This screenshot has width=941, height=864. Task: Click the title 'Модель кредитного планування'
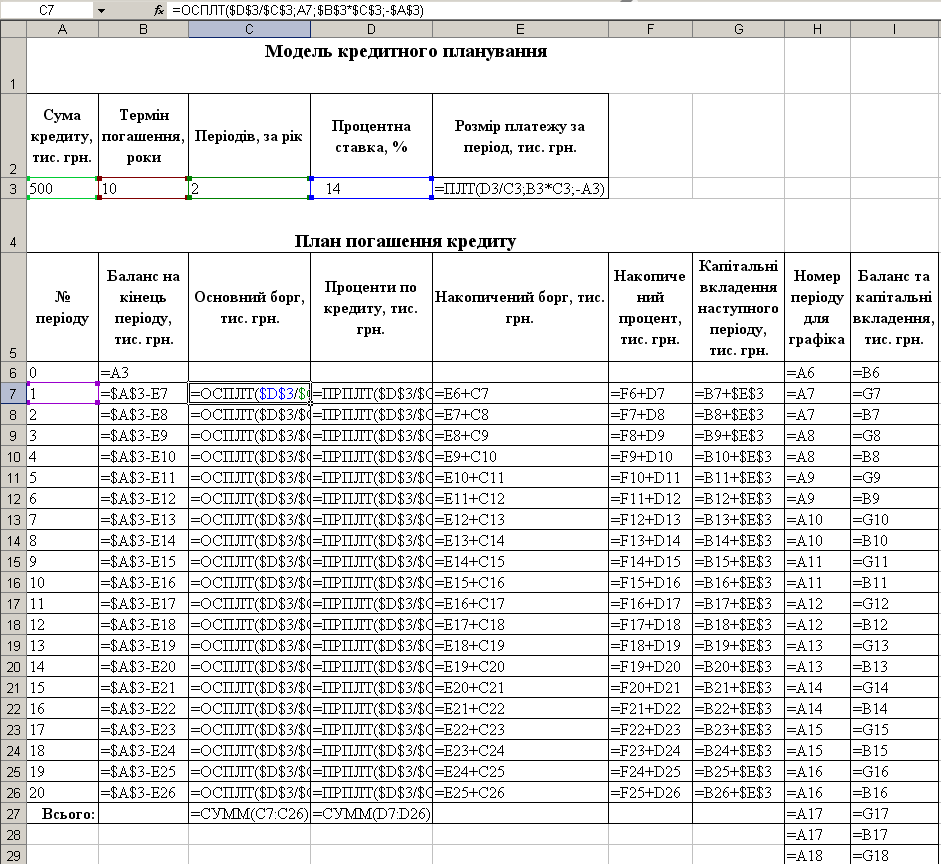click(x=406, y=51)
